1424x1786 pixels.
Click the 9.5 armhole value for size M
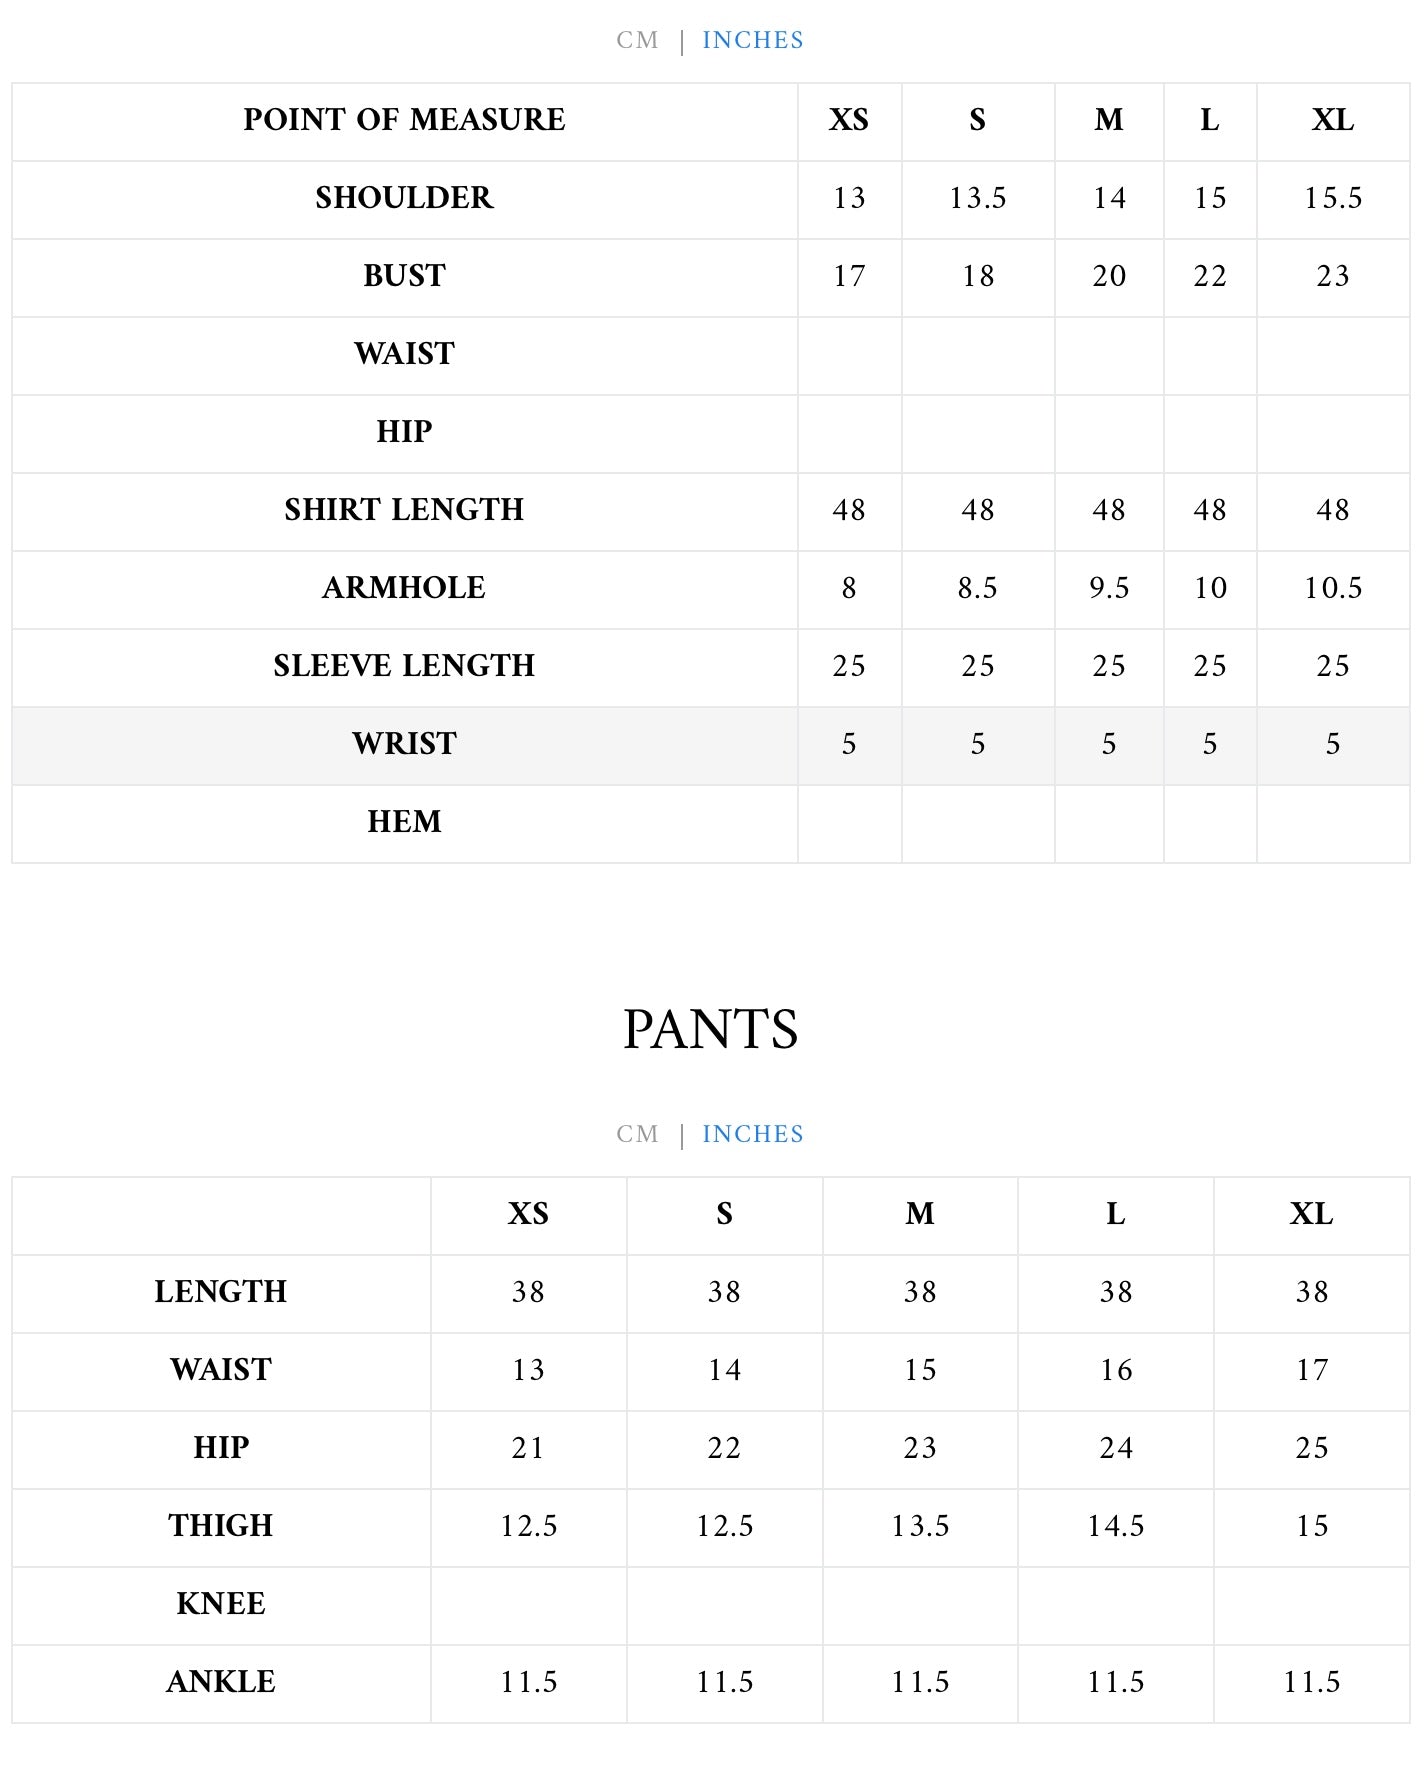pyautogui.click(x=1108, y=588)
